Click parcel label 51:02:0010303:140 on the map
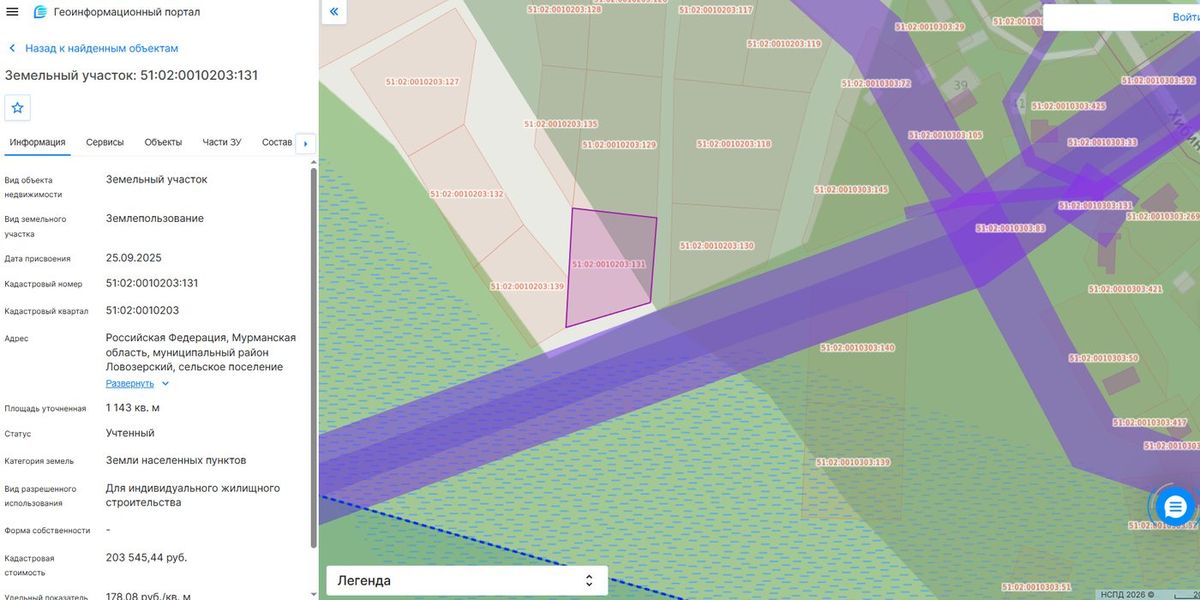 [857, 348]
